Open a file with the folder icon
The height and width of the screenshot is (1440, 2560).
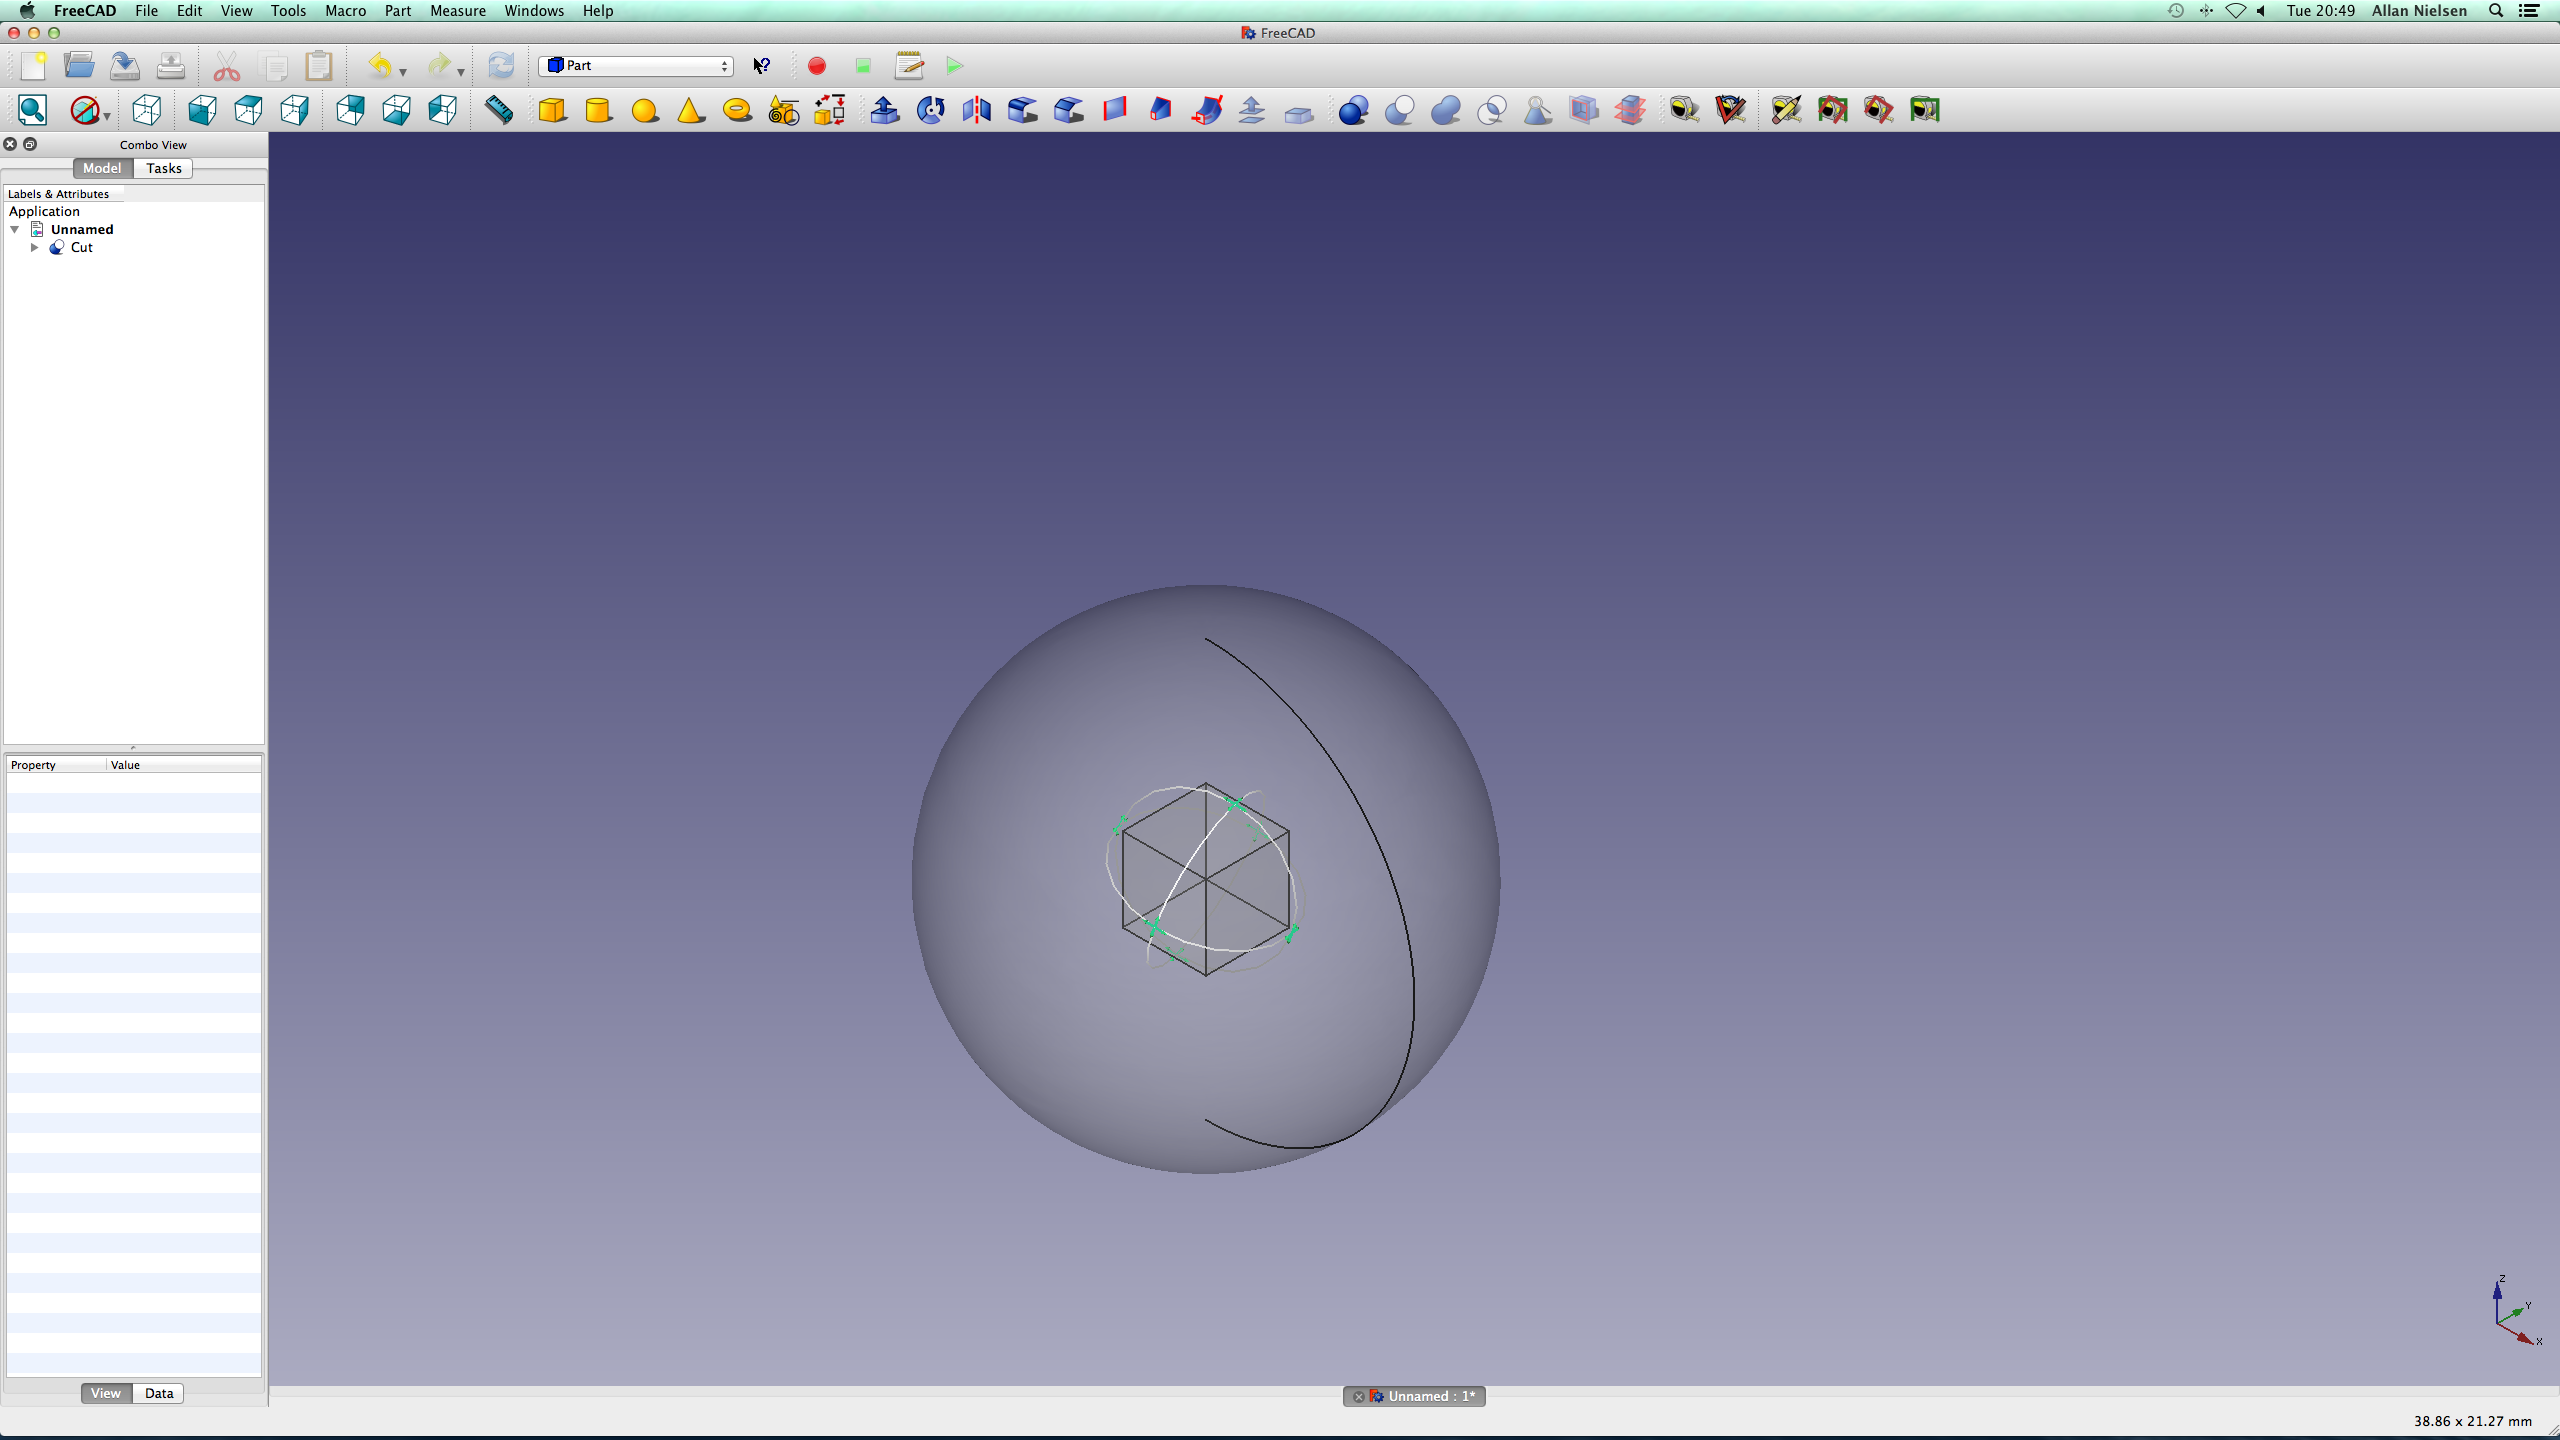click(79, 66)
